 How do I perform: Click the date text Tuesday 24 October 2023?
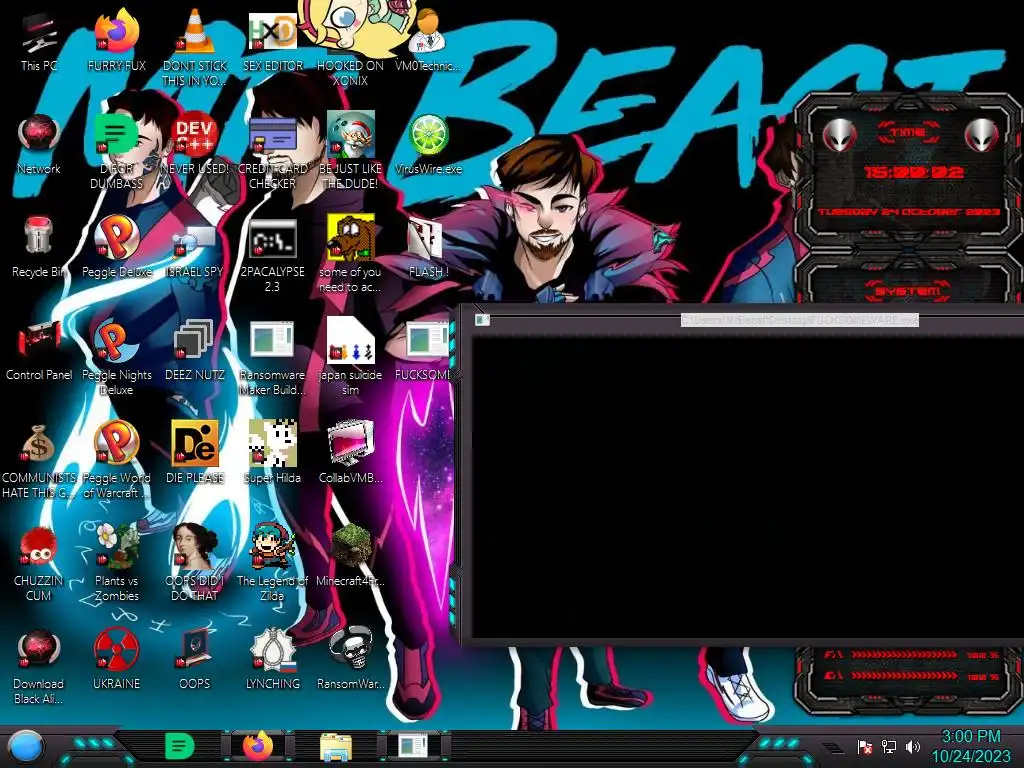click(x=908, y=212)
